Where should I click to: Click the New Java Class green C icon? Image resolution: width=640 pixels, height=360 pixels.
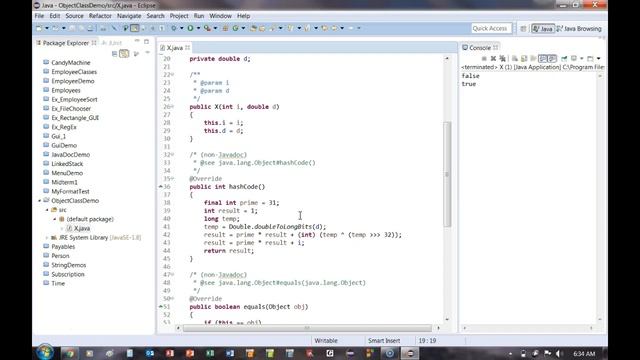[236, 28]
